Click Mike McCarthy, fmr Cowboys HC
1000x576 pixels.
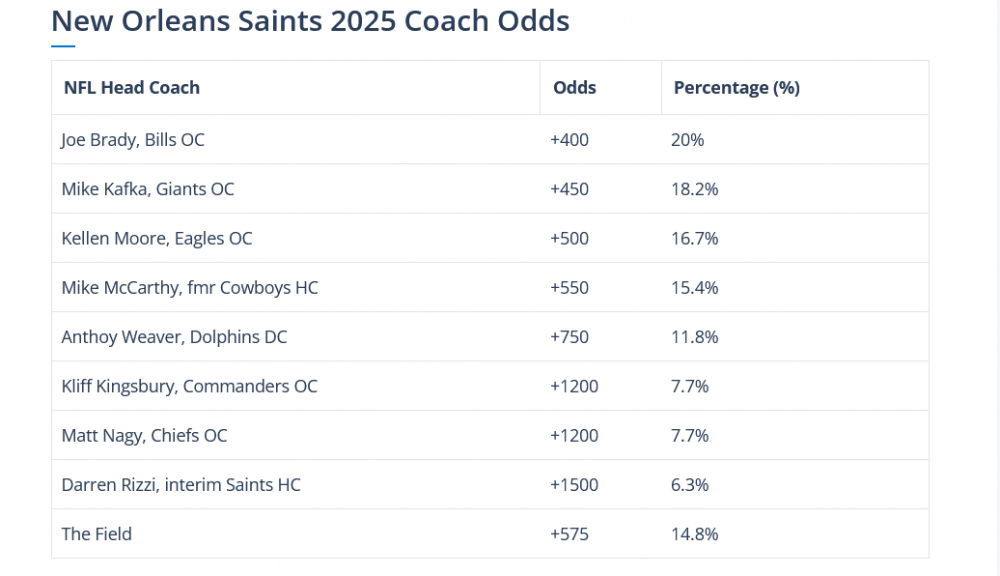point(190,288)
